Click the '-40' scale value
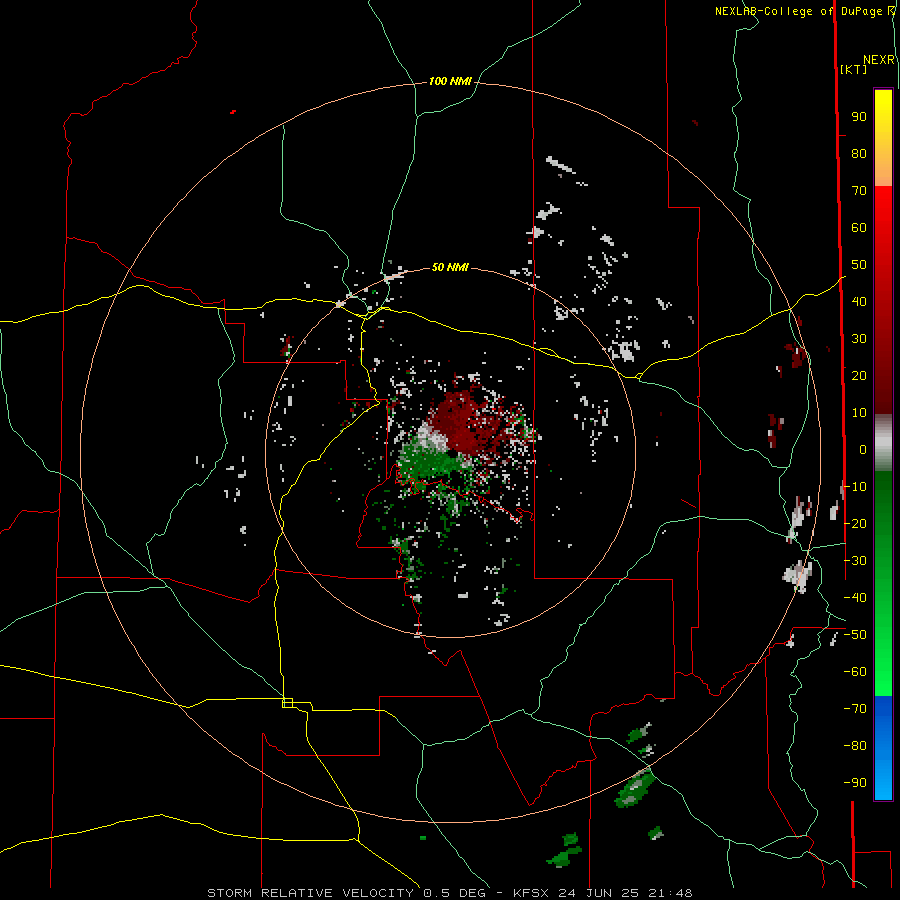The width and height of the screenshot is (900, 900). 855,598
